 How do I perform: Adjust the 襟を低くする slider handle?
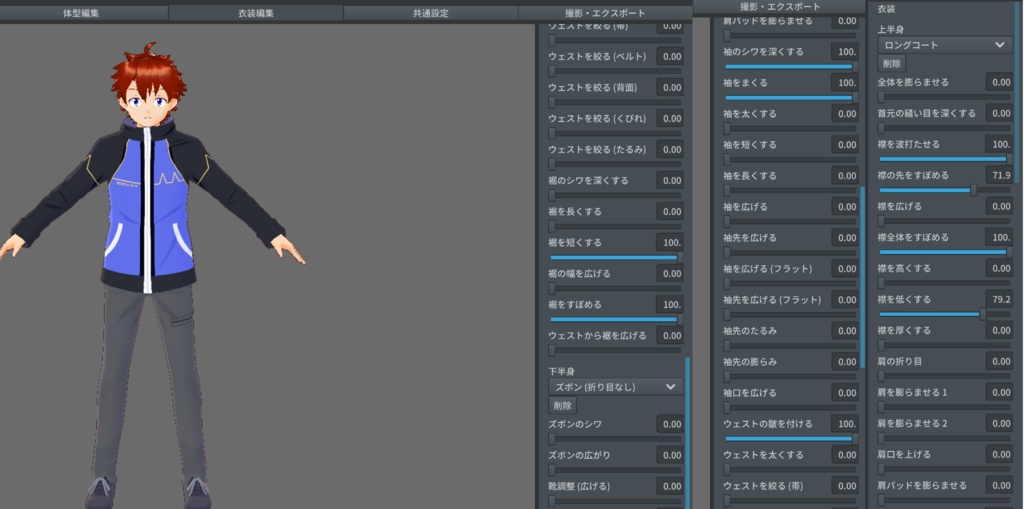click(x=982, y=314)
